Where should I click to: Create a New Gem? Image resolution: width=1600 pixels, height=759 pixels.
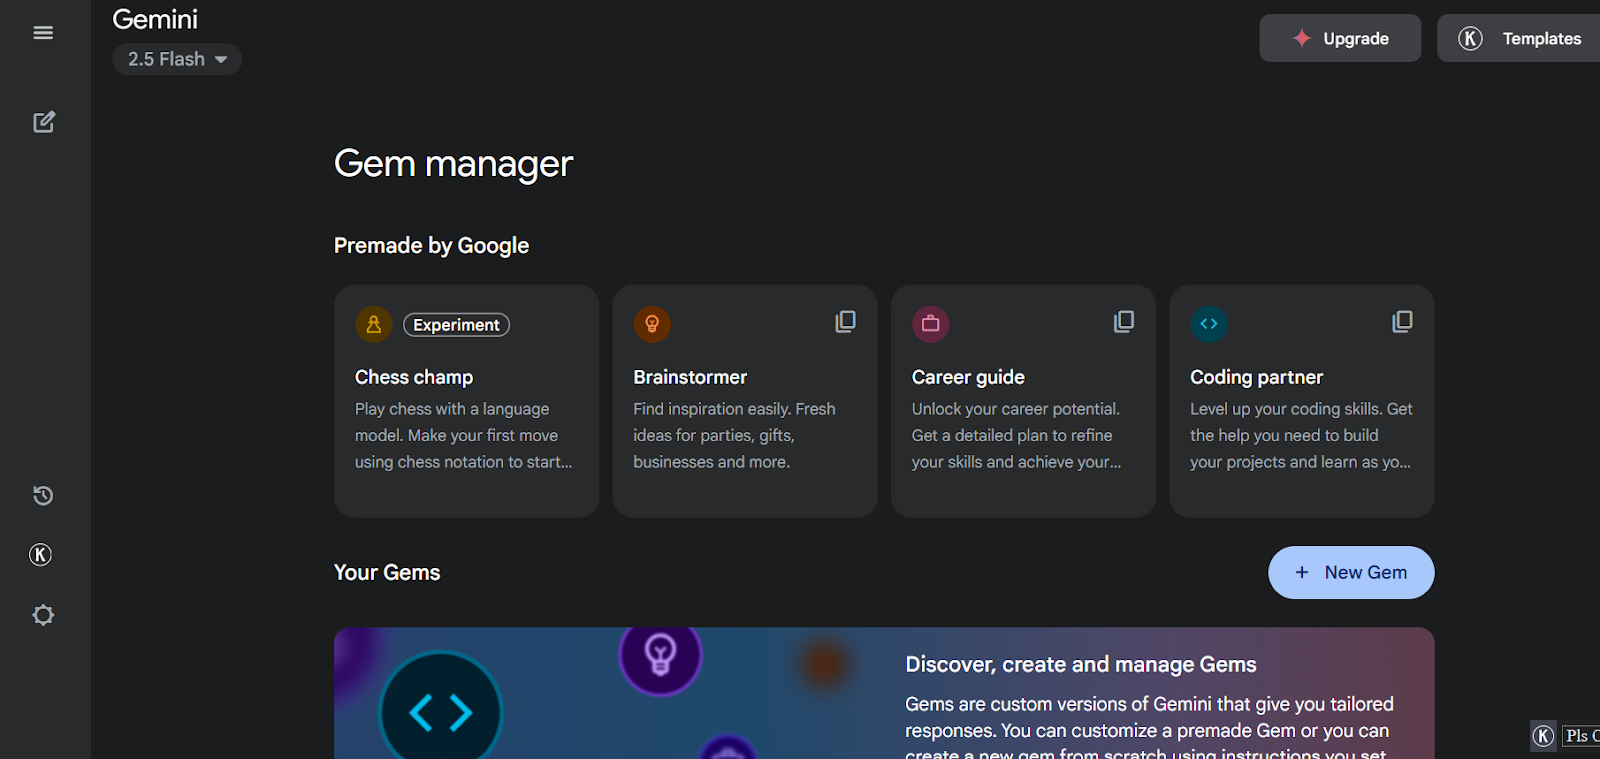tap(1351, 572)
